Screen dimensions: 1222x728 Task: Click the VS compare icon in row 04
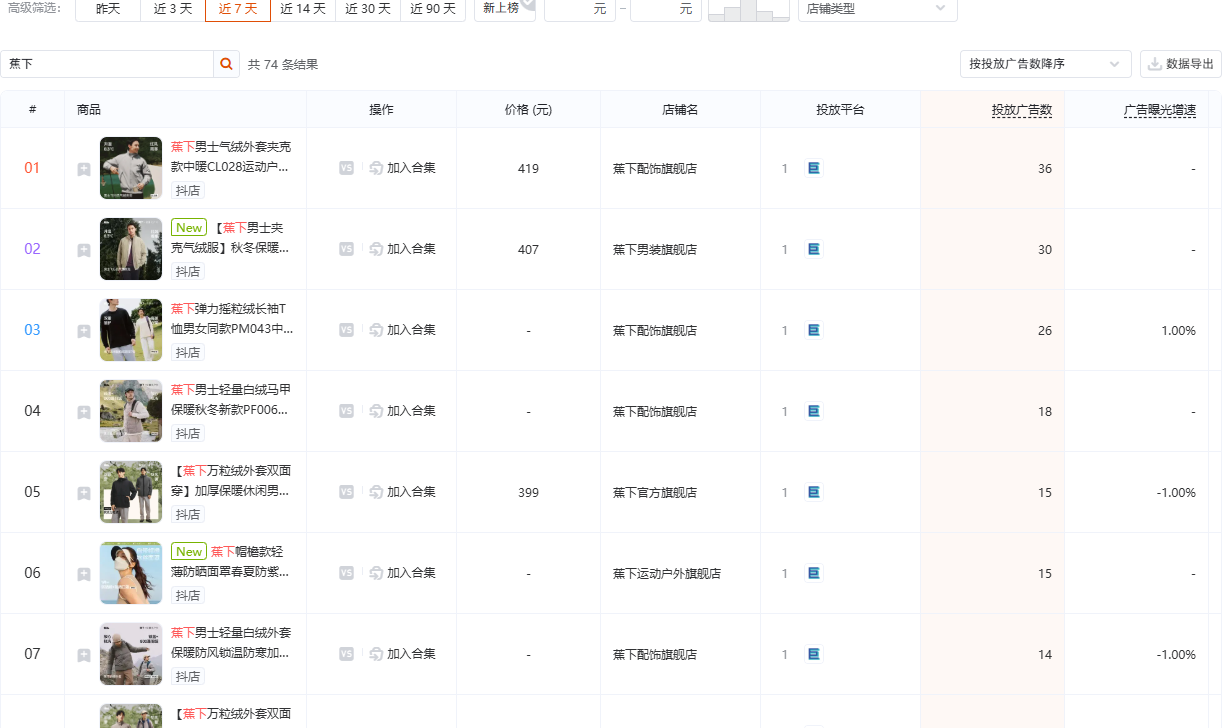[x=346, y=411]
